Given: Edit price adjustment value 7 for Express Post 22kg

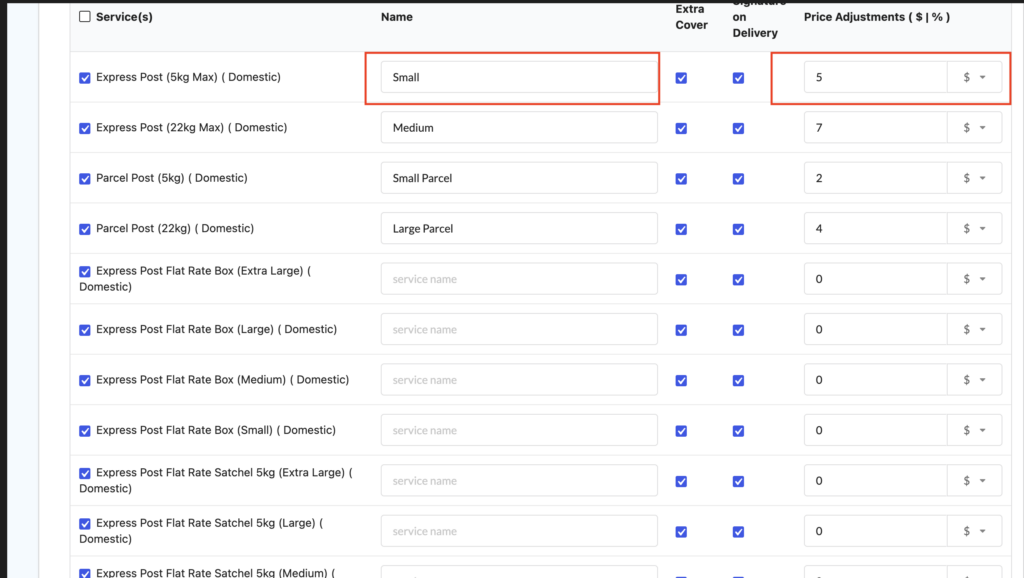Looking at the screenshot, I should pyautogui.click(x=876, y=127).
